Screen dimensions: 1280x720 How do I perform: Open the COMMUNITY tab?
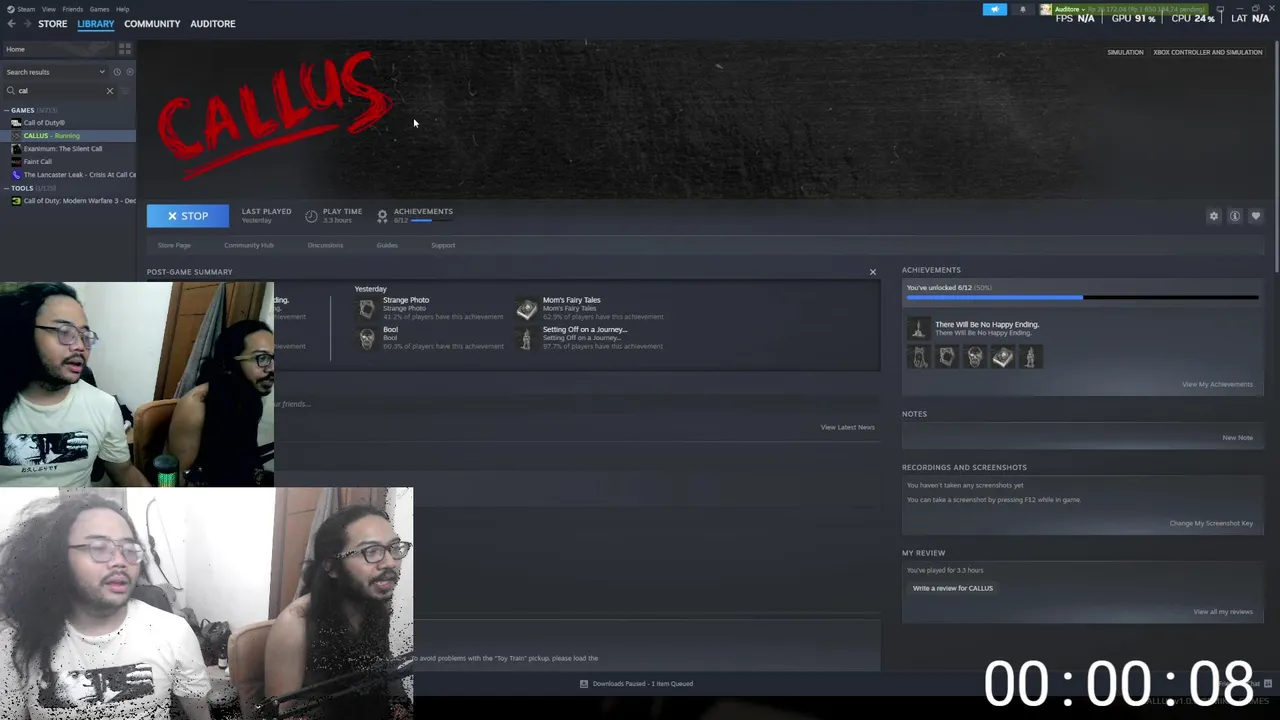(x=152, y=24)
